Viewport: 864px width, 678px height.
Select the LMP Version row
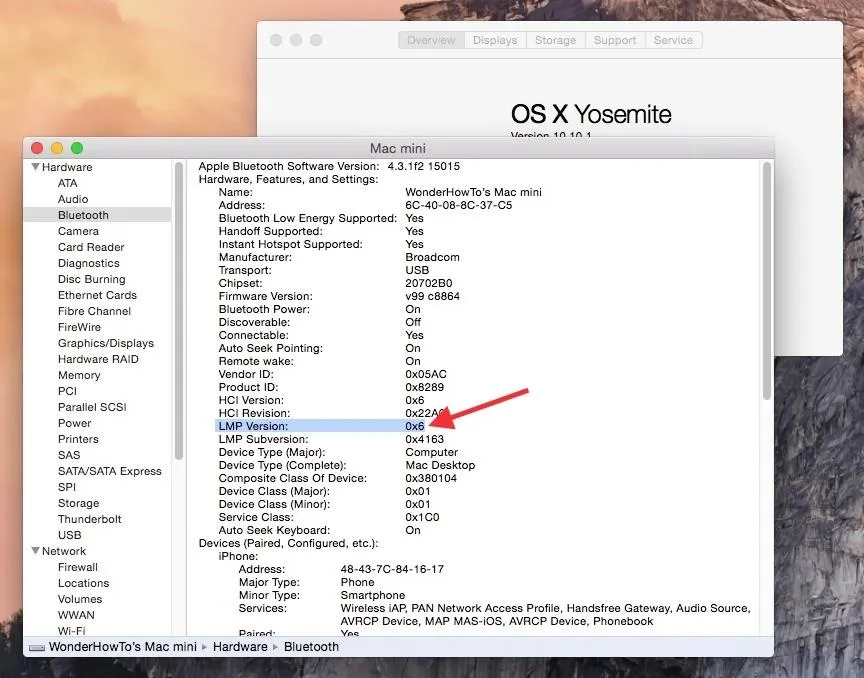click(x=320, y=426)
